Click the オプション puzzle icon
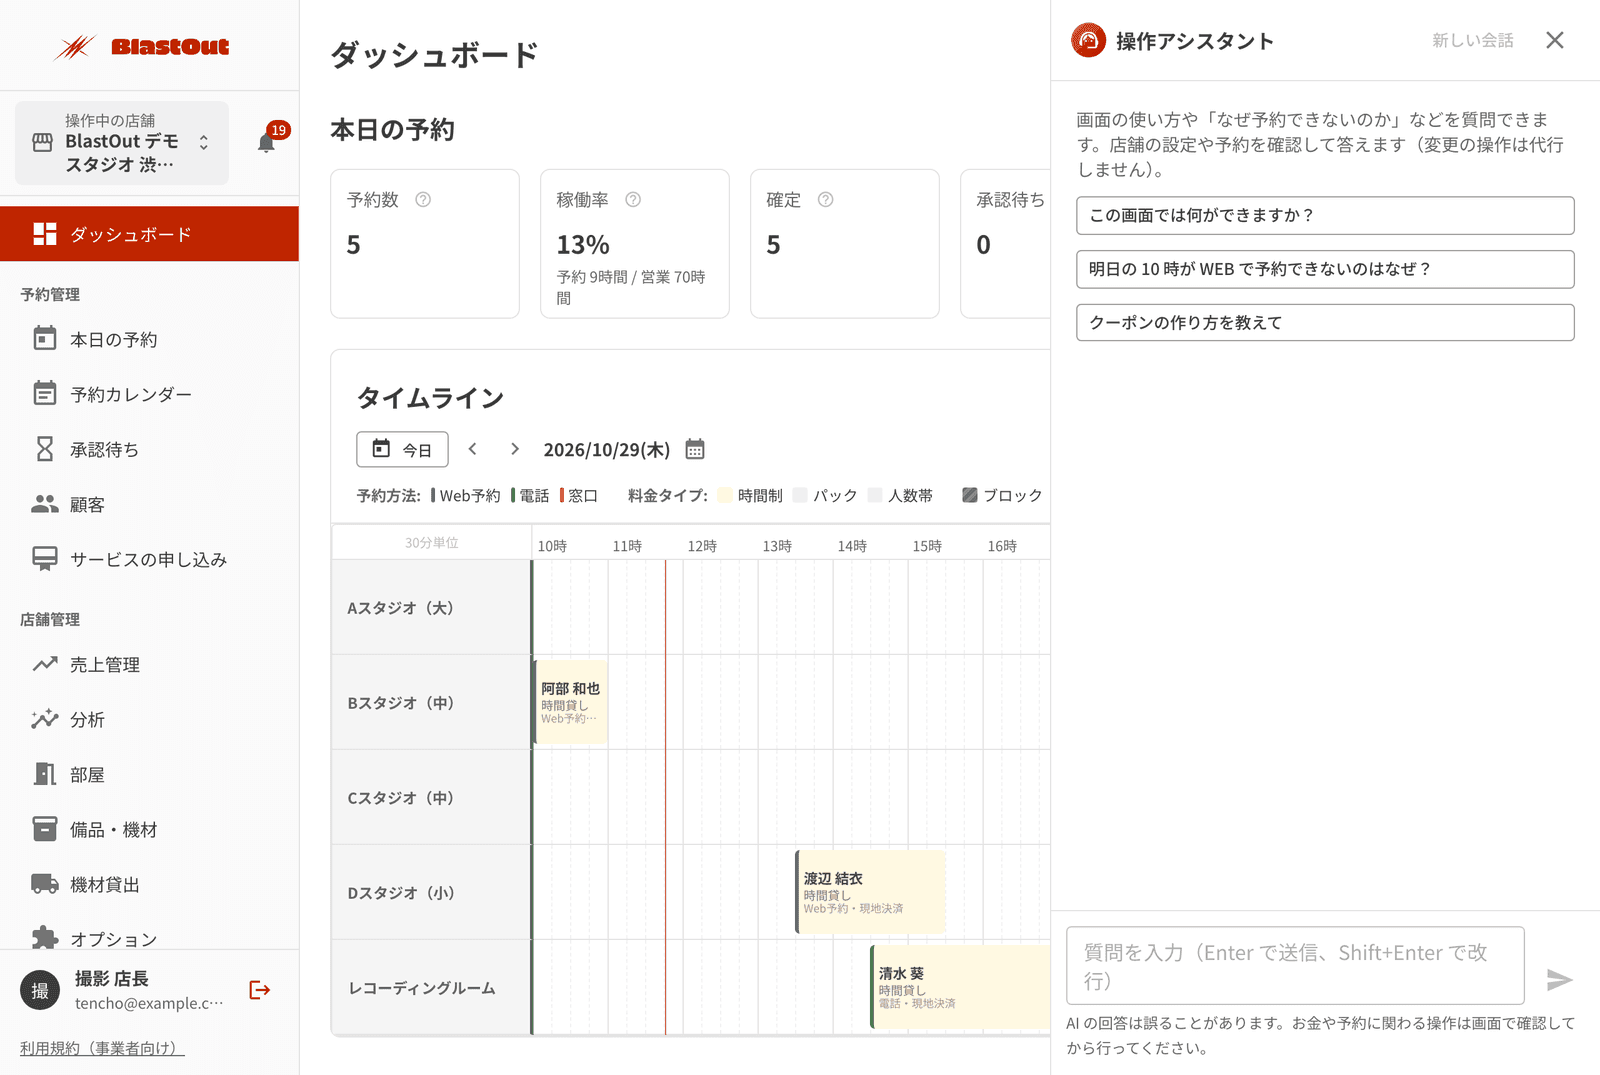Image resolution: width=1600 pixels, height=1075 pixels. [x=45, y=938]
